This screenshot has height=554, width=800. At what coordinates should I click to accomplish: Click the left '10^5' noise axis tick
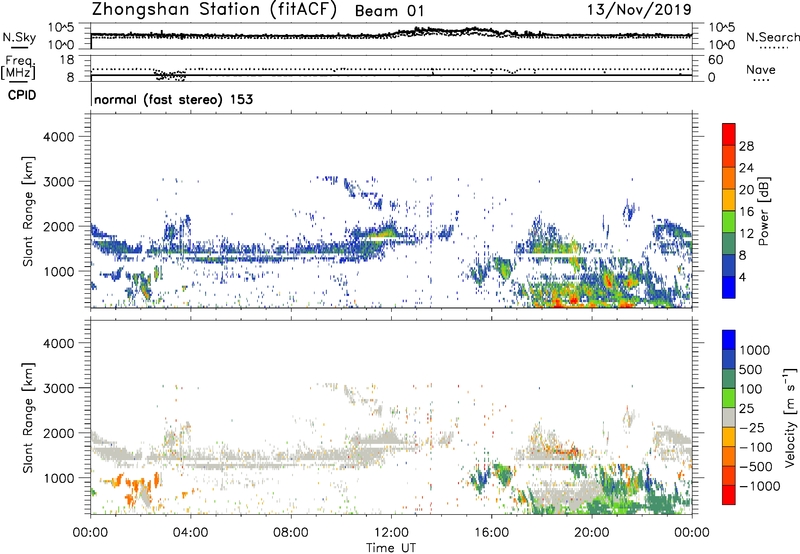[61, 27]
